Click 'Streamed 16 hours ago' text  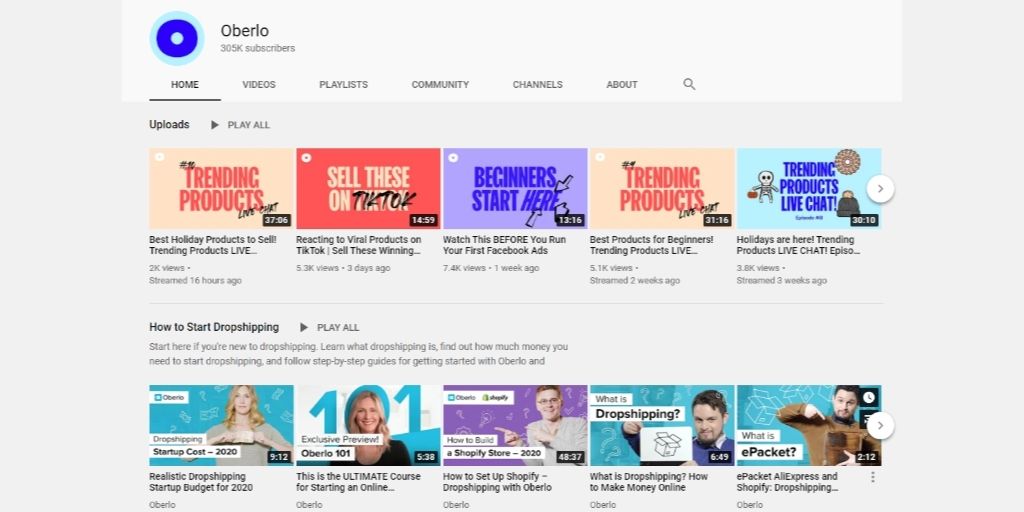[195, 280]
